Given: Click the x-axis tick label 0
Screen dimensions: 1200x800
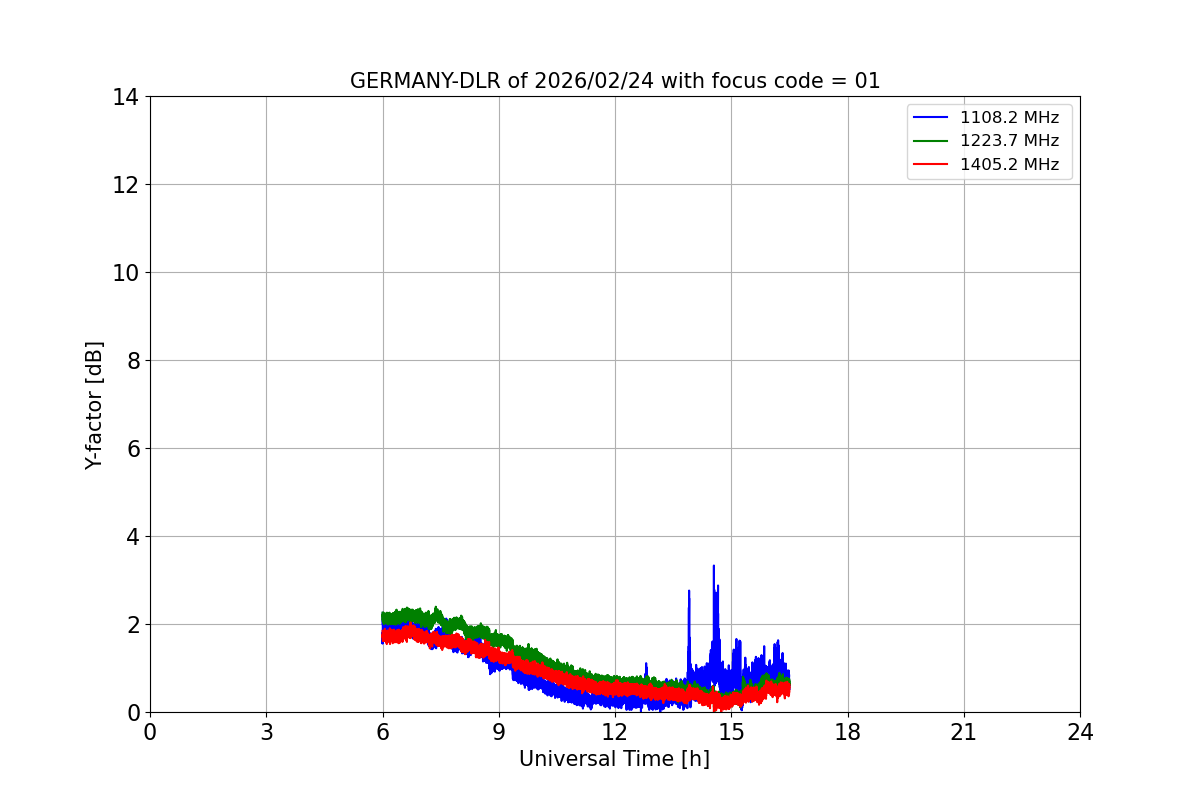Looking at the screenshot, I should point(150,732).
